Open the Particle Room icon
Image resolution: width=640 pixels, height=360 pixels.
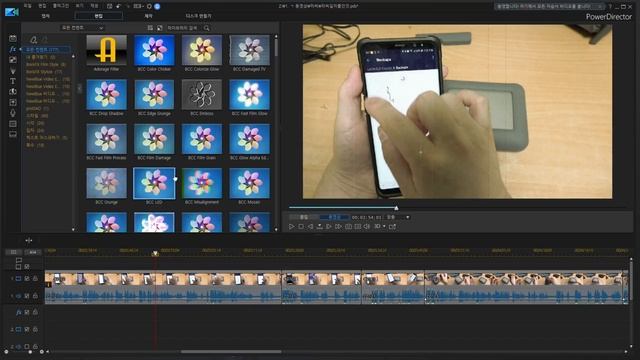coord(13,71)
